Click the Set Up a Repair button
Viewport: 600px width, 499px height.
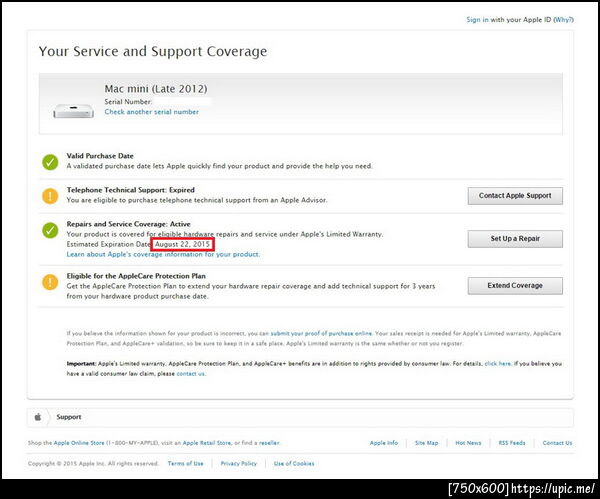click(515, 239)
